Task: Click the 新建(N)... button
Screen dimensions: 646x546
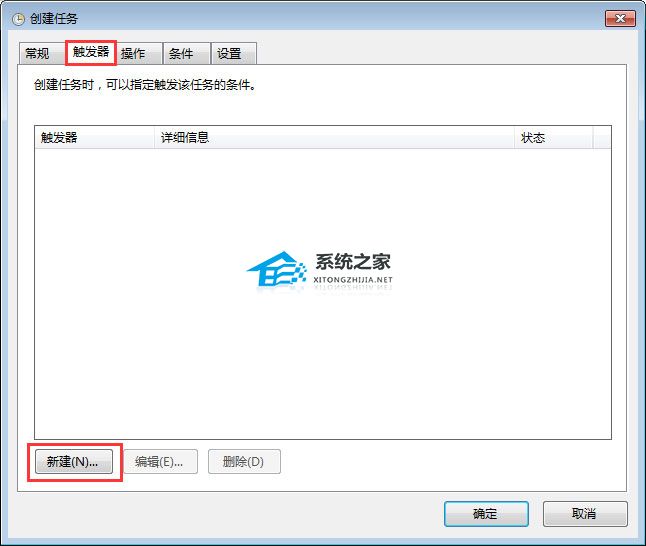Action: coord(74,462)
